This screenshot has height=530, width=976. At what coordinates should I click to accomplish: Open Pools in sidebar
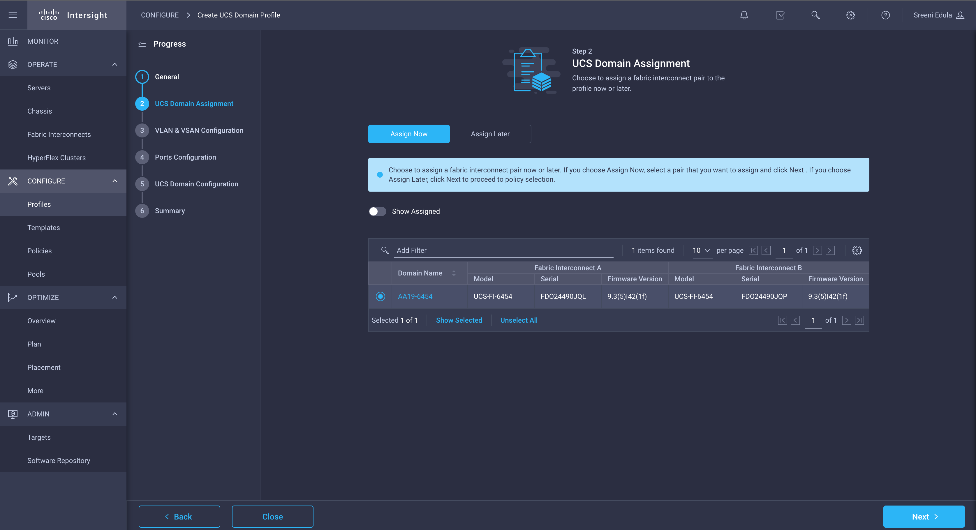pos(36,274)
